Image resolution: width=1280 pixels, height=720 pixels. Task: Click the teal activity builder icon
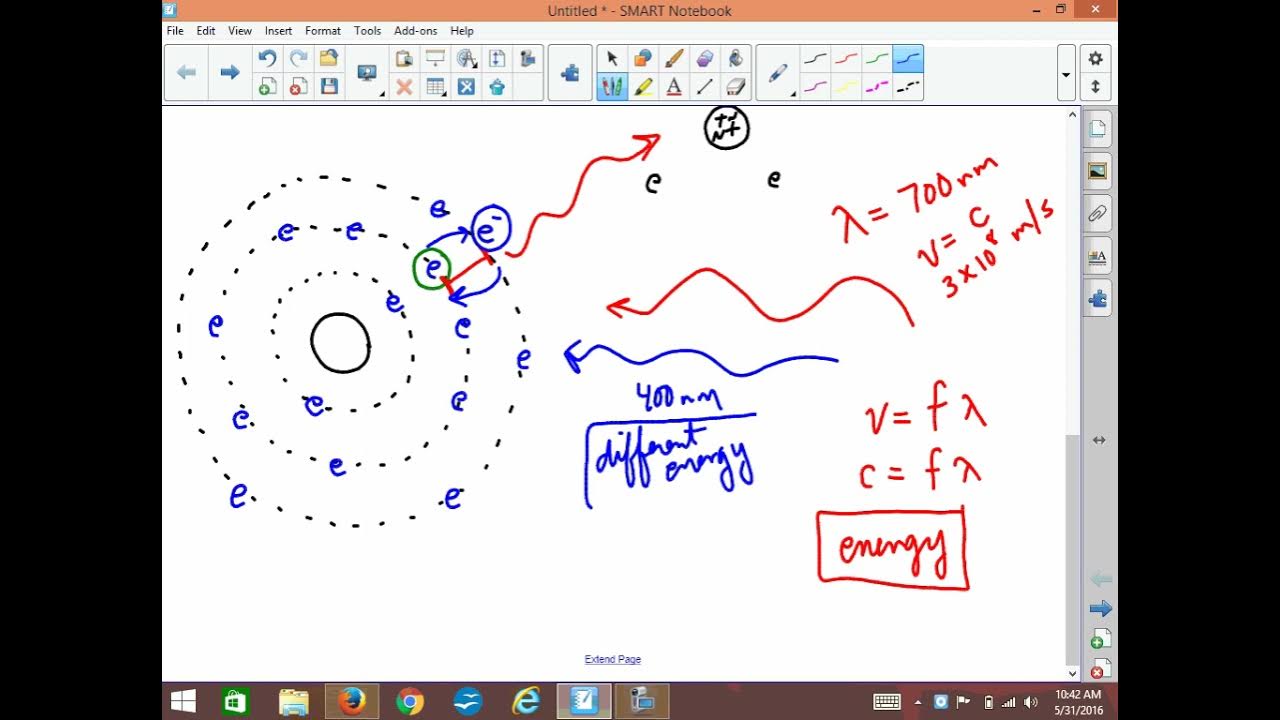coord(497,87)
